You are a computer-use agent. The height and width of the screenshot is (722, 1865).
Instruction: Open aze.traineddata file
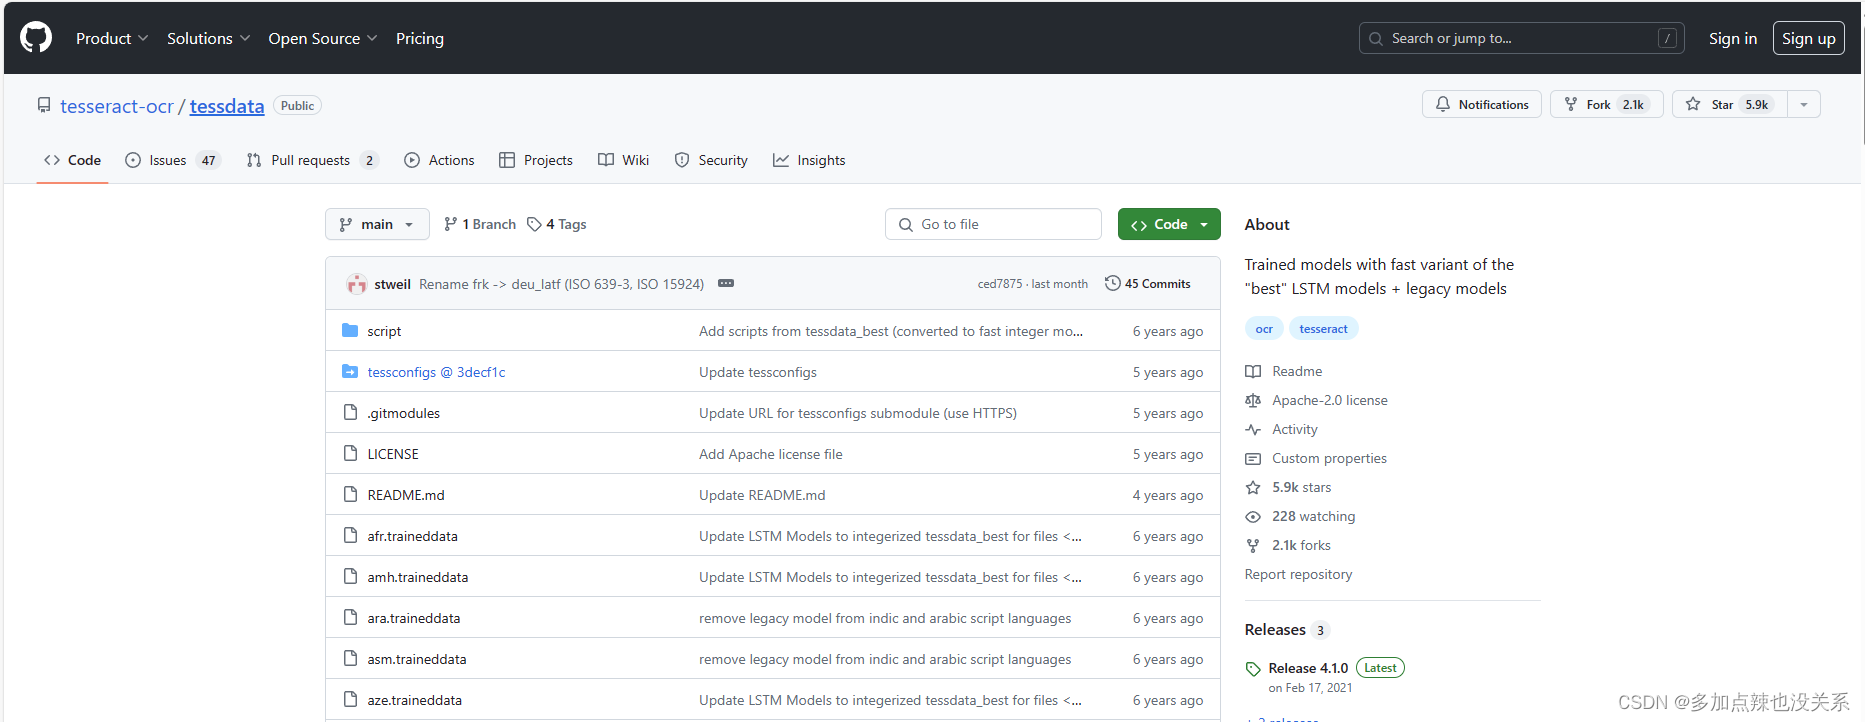click(415, 700)
